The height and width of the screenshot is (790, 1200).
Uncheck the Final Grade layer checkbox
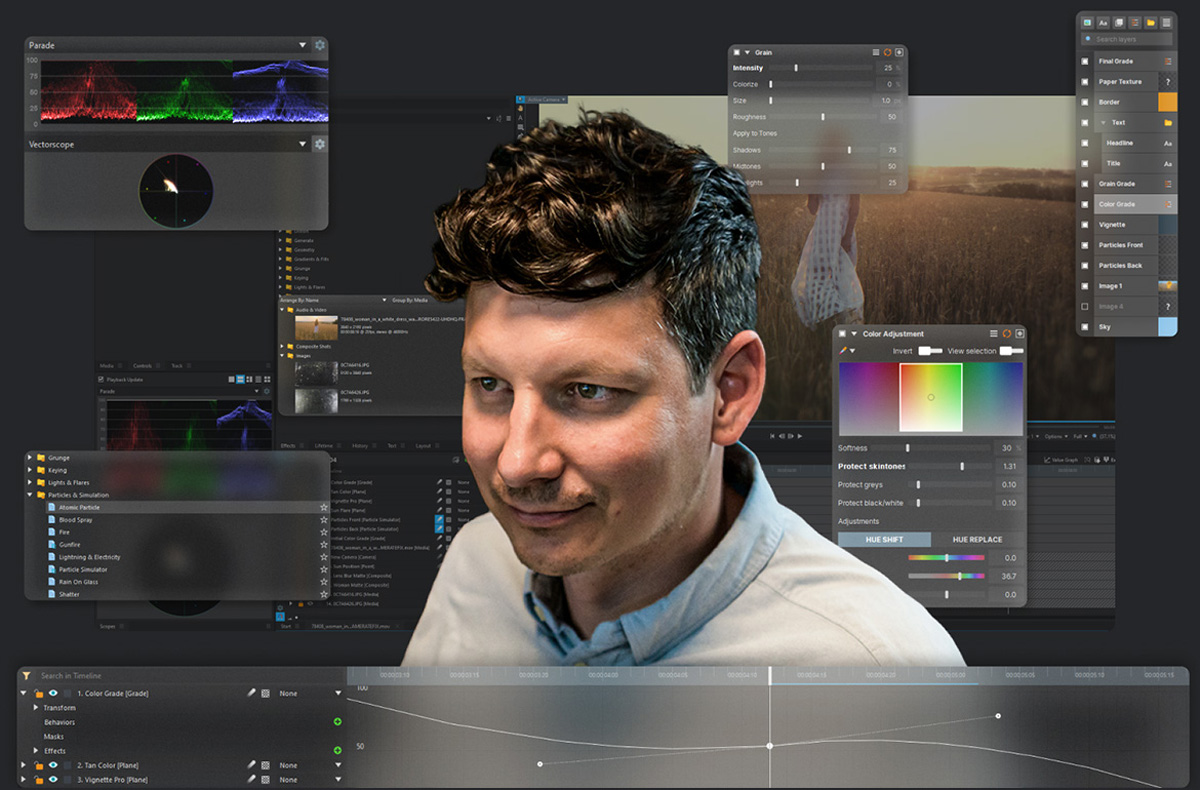pos(1085,61)
